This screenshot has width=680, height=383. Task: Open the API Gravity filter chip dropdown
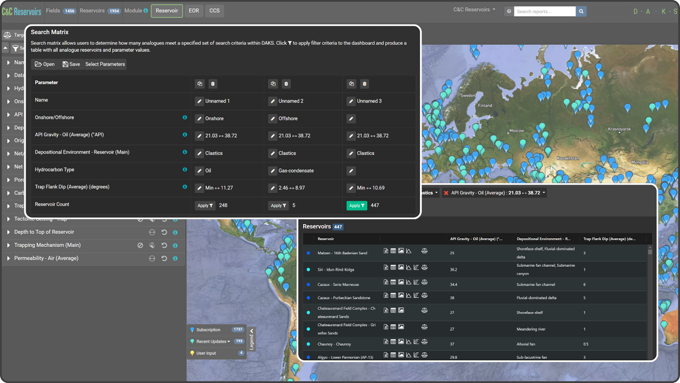point(544,193)
